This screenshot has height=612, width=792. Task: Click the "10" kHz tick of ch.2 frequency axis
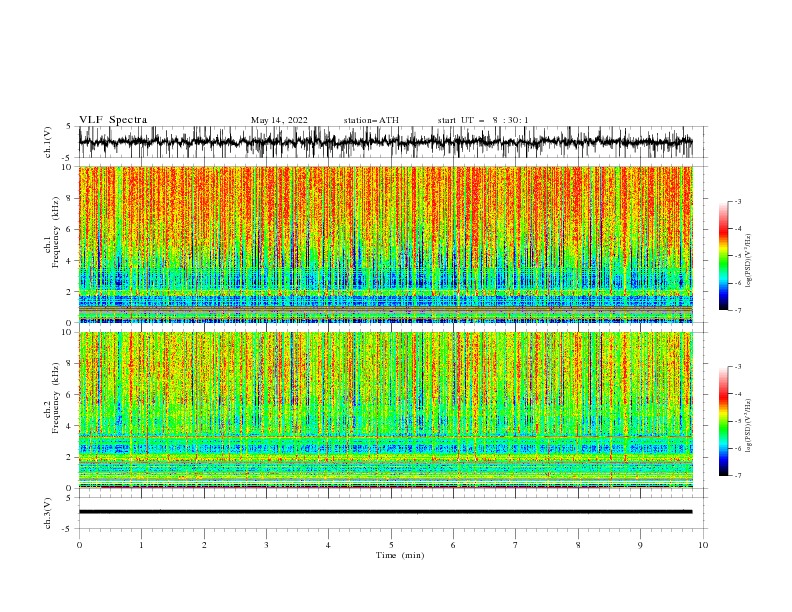[67, 332]
